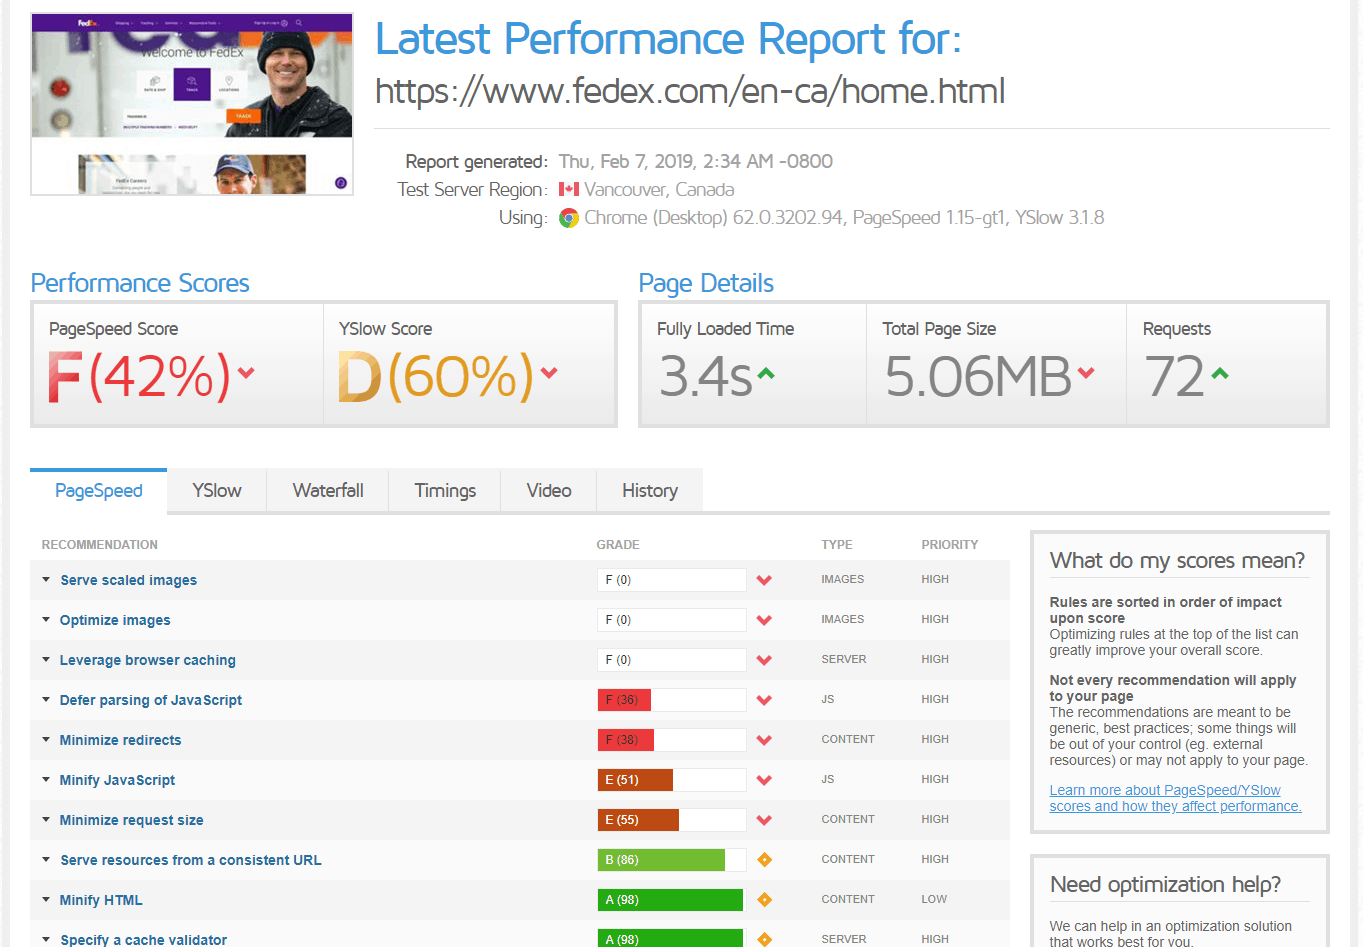Click the Total Page Size label
This screenshot has height=947, width=1363.
[939, 329]
